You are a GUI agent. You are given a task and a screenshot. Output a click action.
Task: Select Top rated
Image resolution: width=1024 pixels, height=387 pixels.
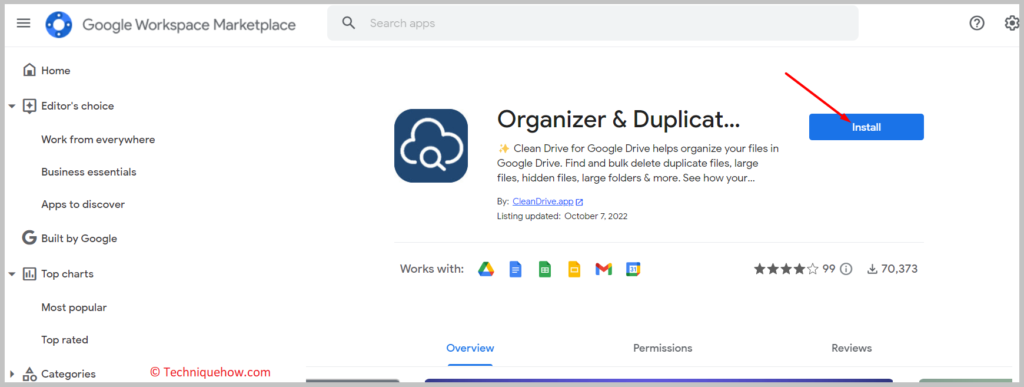click(x=65, y=340)
